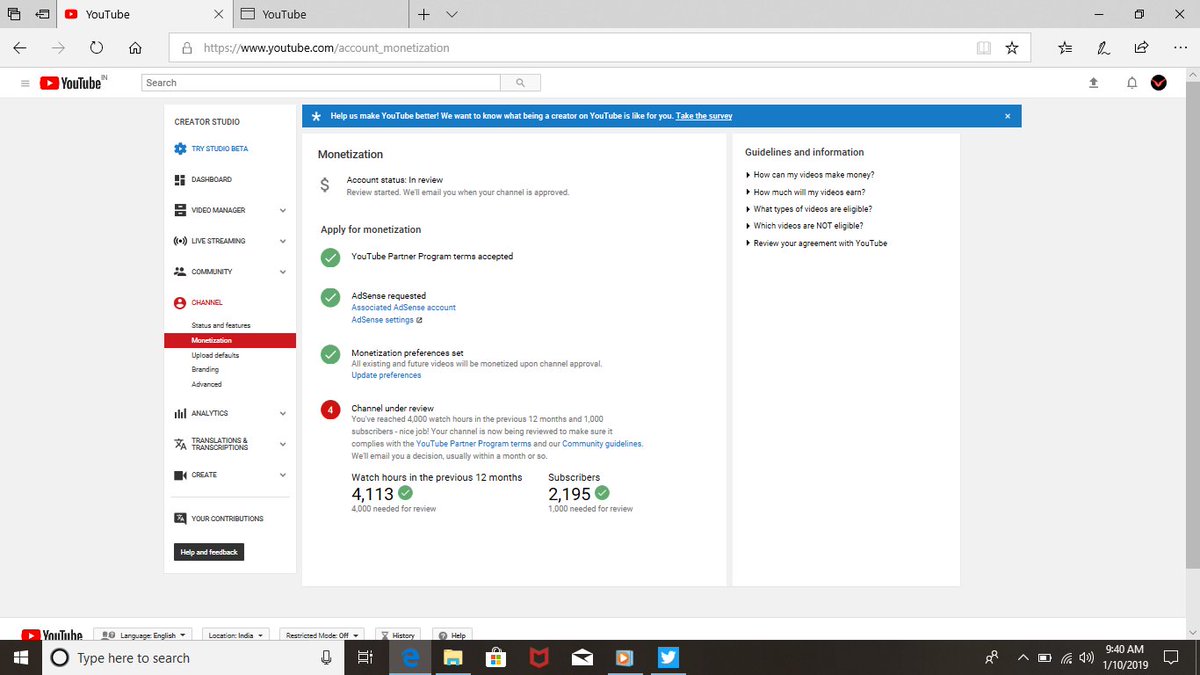
Task: Switch to the second YouTube browser tab
Action: [x=322, y=14]
